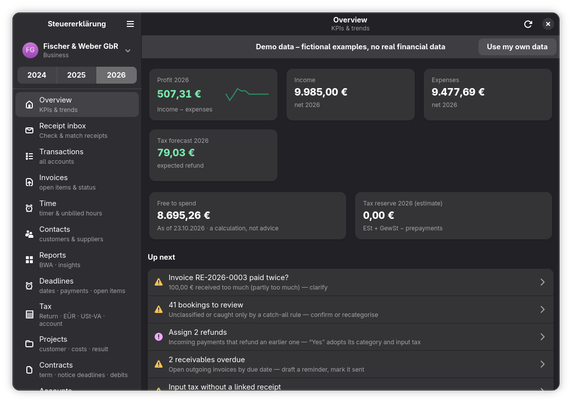
Task: Click warning icon on 41 bookings row
Action: tap(159, 309)
